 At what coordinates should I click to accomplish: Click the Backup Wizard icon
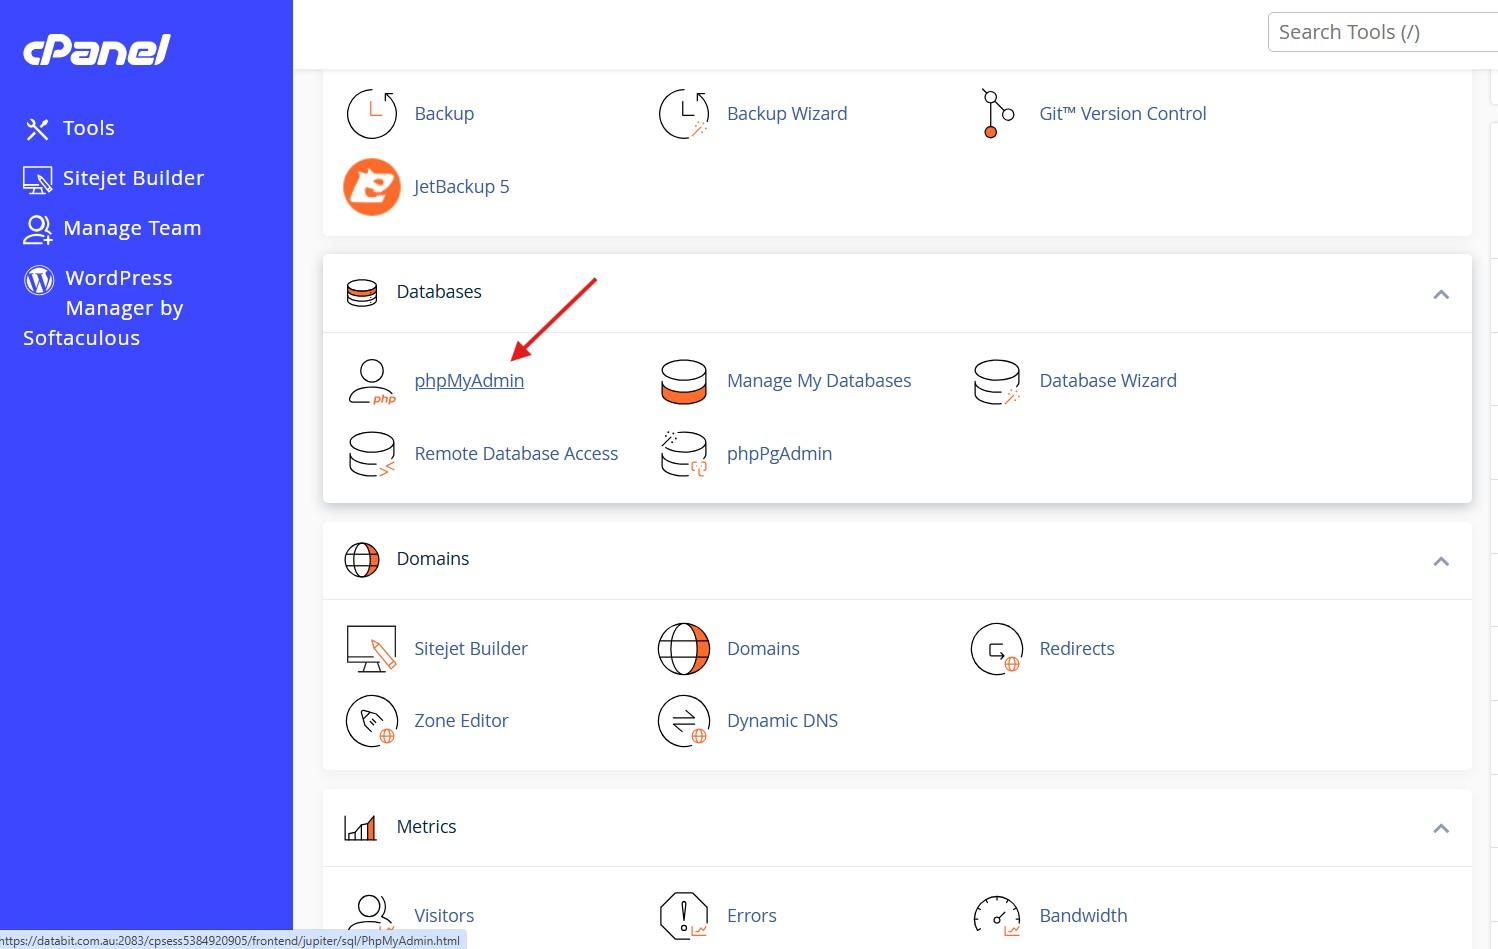684,113
